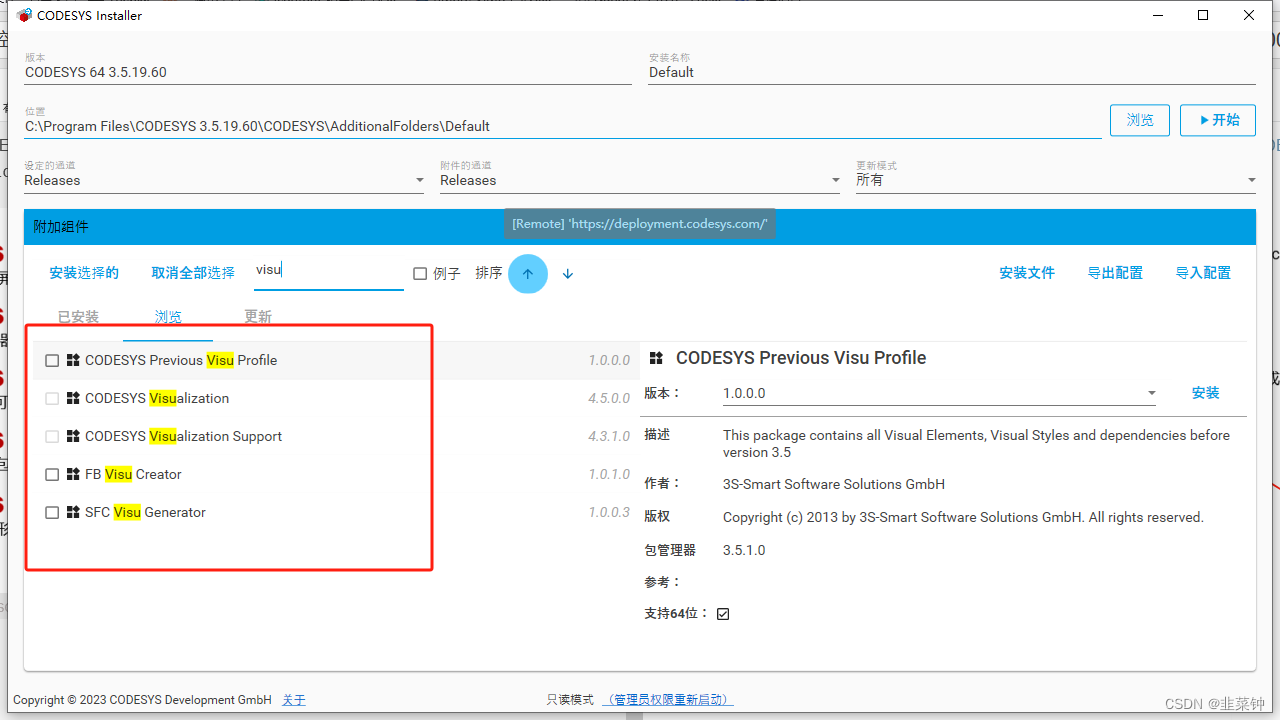
Task: Click package icon beside CODESYS Visualization Support
Action: pyautogui.click(x=73, y=436)
